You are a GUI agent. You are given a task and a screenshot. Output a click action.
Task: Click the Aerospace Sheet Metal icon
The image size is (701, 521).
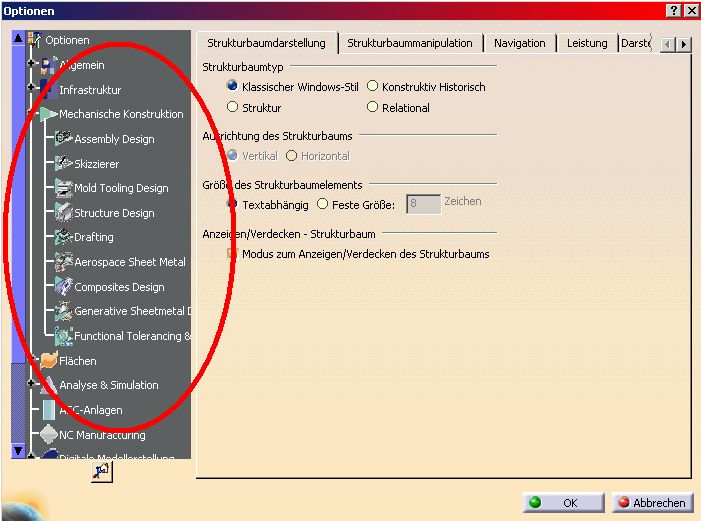63,262
